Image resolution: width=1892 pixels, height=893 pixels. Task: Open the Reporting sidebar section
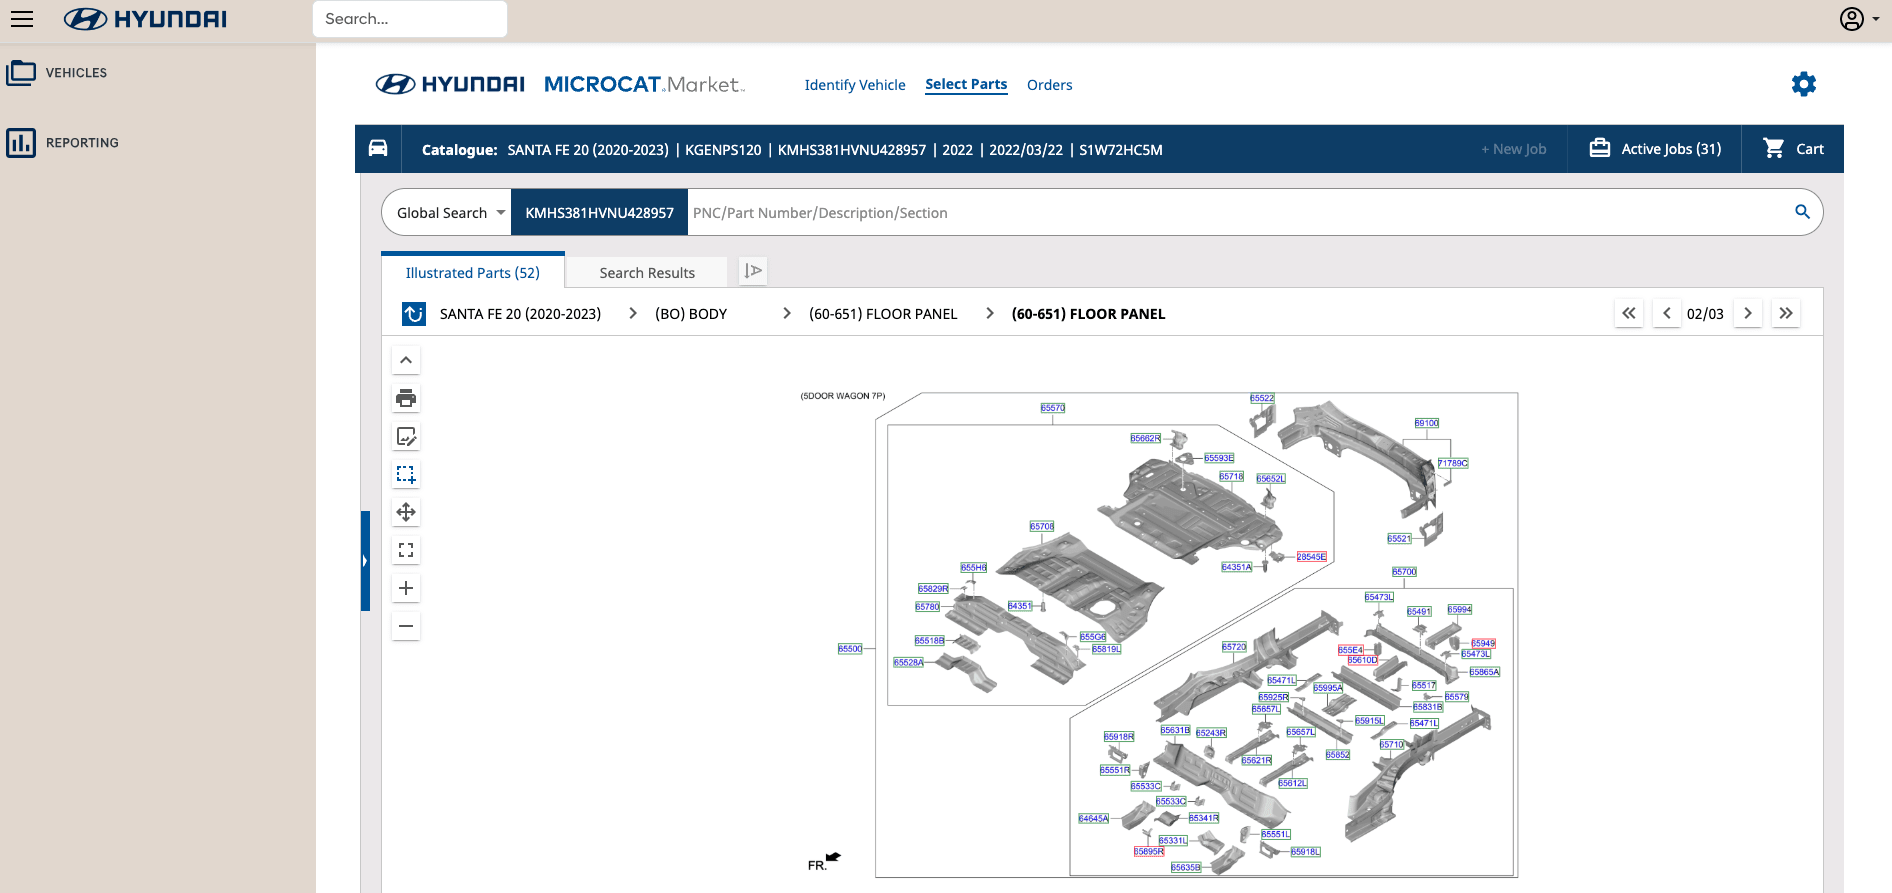pyautogui.click(x=63, y=143)
